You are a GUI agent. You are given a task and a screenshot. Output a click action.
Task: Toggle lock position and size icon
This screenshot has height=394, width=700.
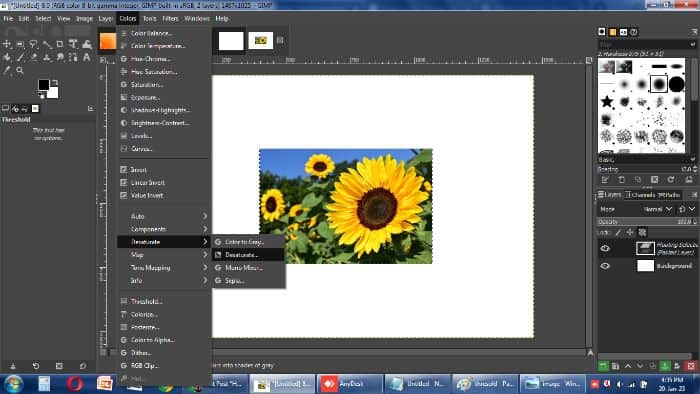click(x=630, y=232)
